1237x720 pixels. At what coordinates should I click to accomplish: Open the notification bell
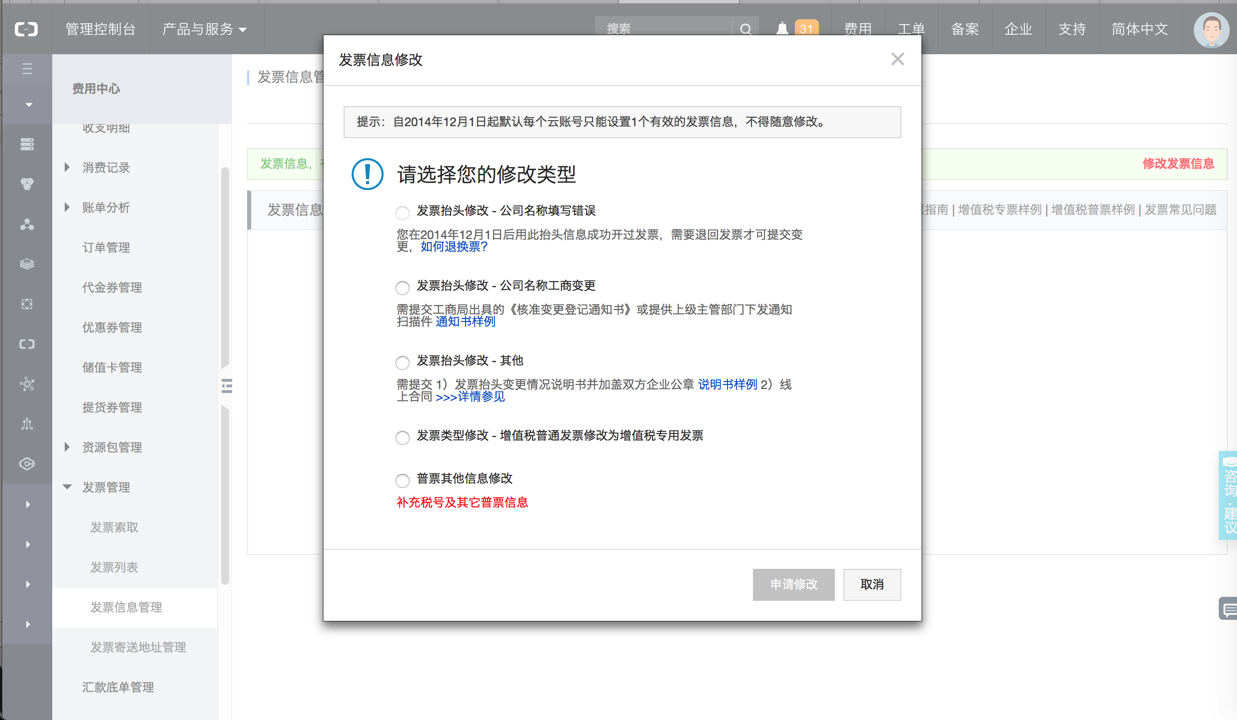(782, 29)
